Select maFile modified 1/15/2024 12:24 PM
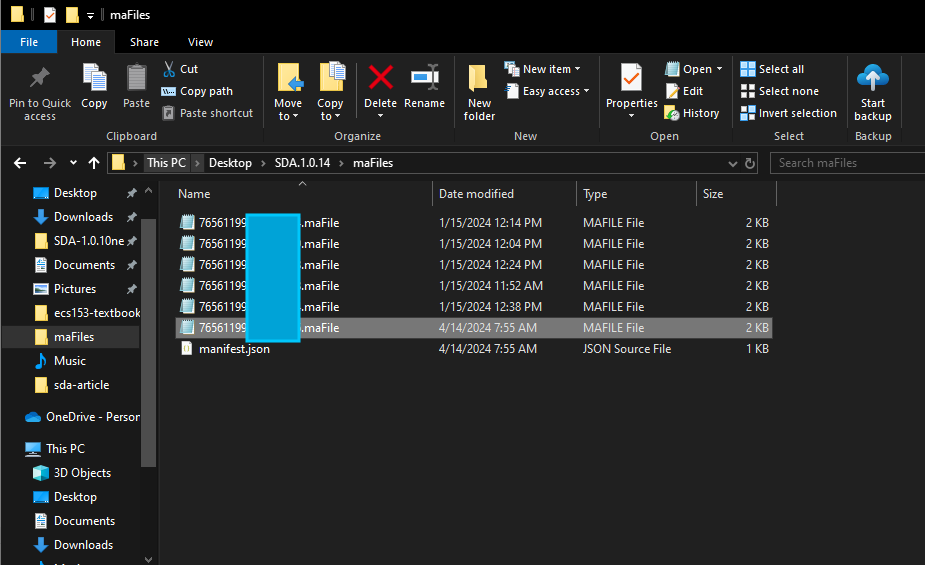925x565 pixels. pyautogui.click(x=474, y=265)
